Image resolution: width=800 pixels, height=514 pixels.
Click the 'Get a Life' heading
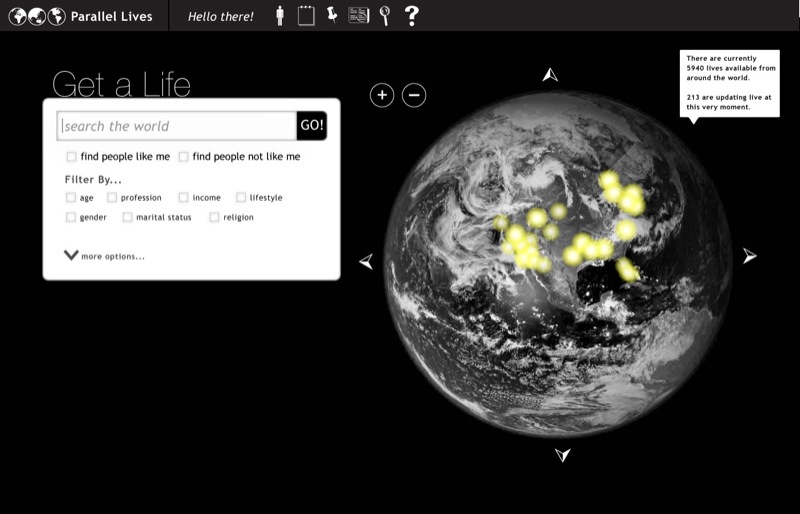tap(121, 84)
